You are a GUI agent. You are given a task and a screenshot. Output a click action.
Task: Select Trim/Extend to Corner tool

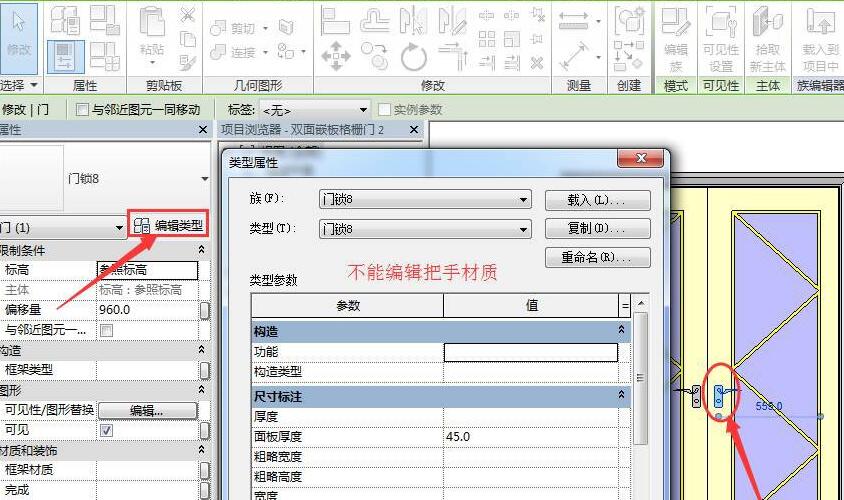click(453, 56)
